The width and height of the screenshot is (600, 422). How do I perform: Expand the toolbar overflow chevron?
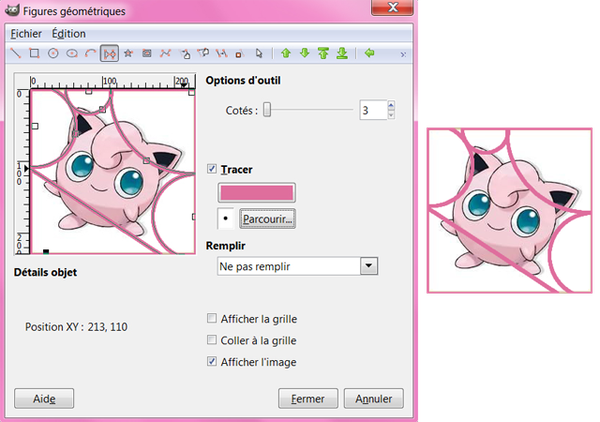403,54
